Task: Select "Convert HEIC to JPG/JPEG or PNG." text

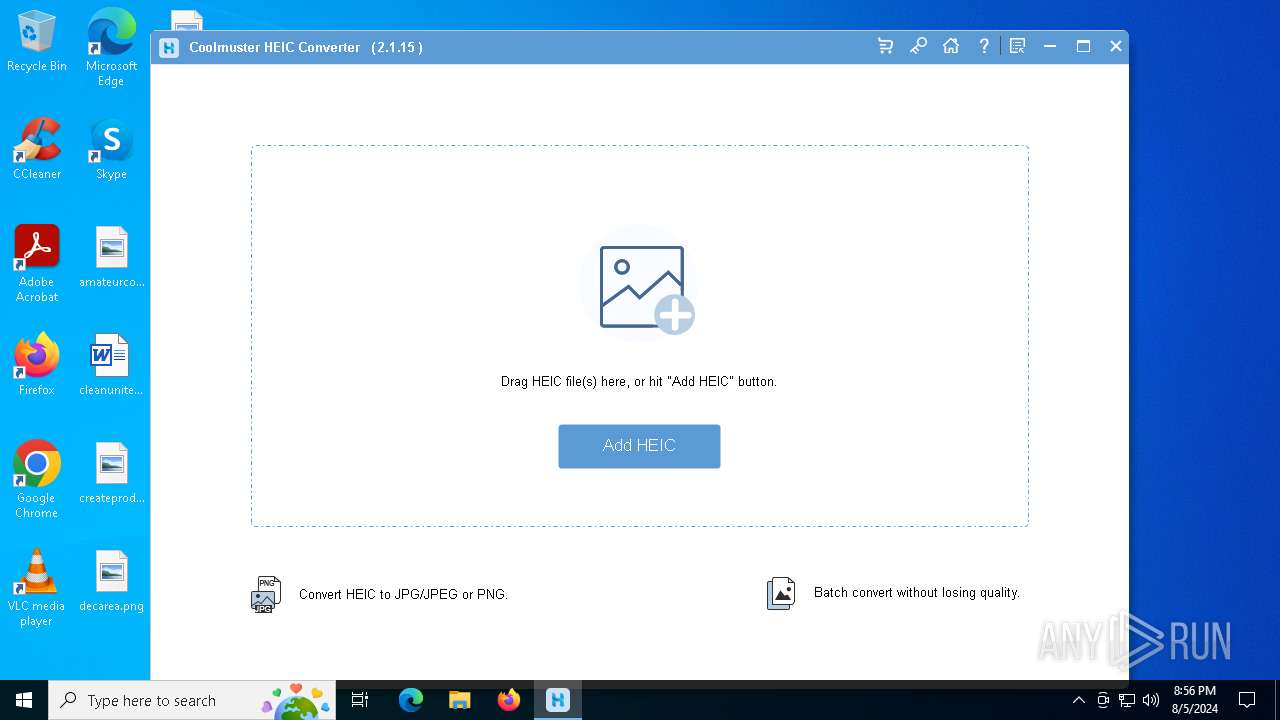Action: tap(403, 594)
